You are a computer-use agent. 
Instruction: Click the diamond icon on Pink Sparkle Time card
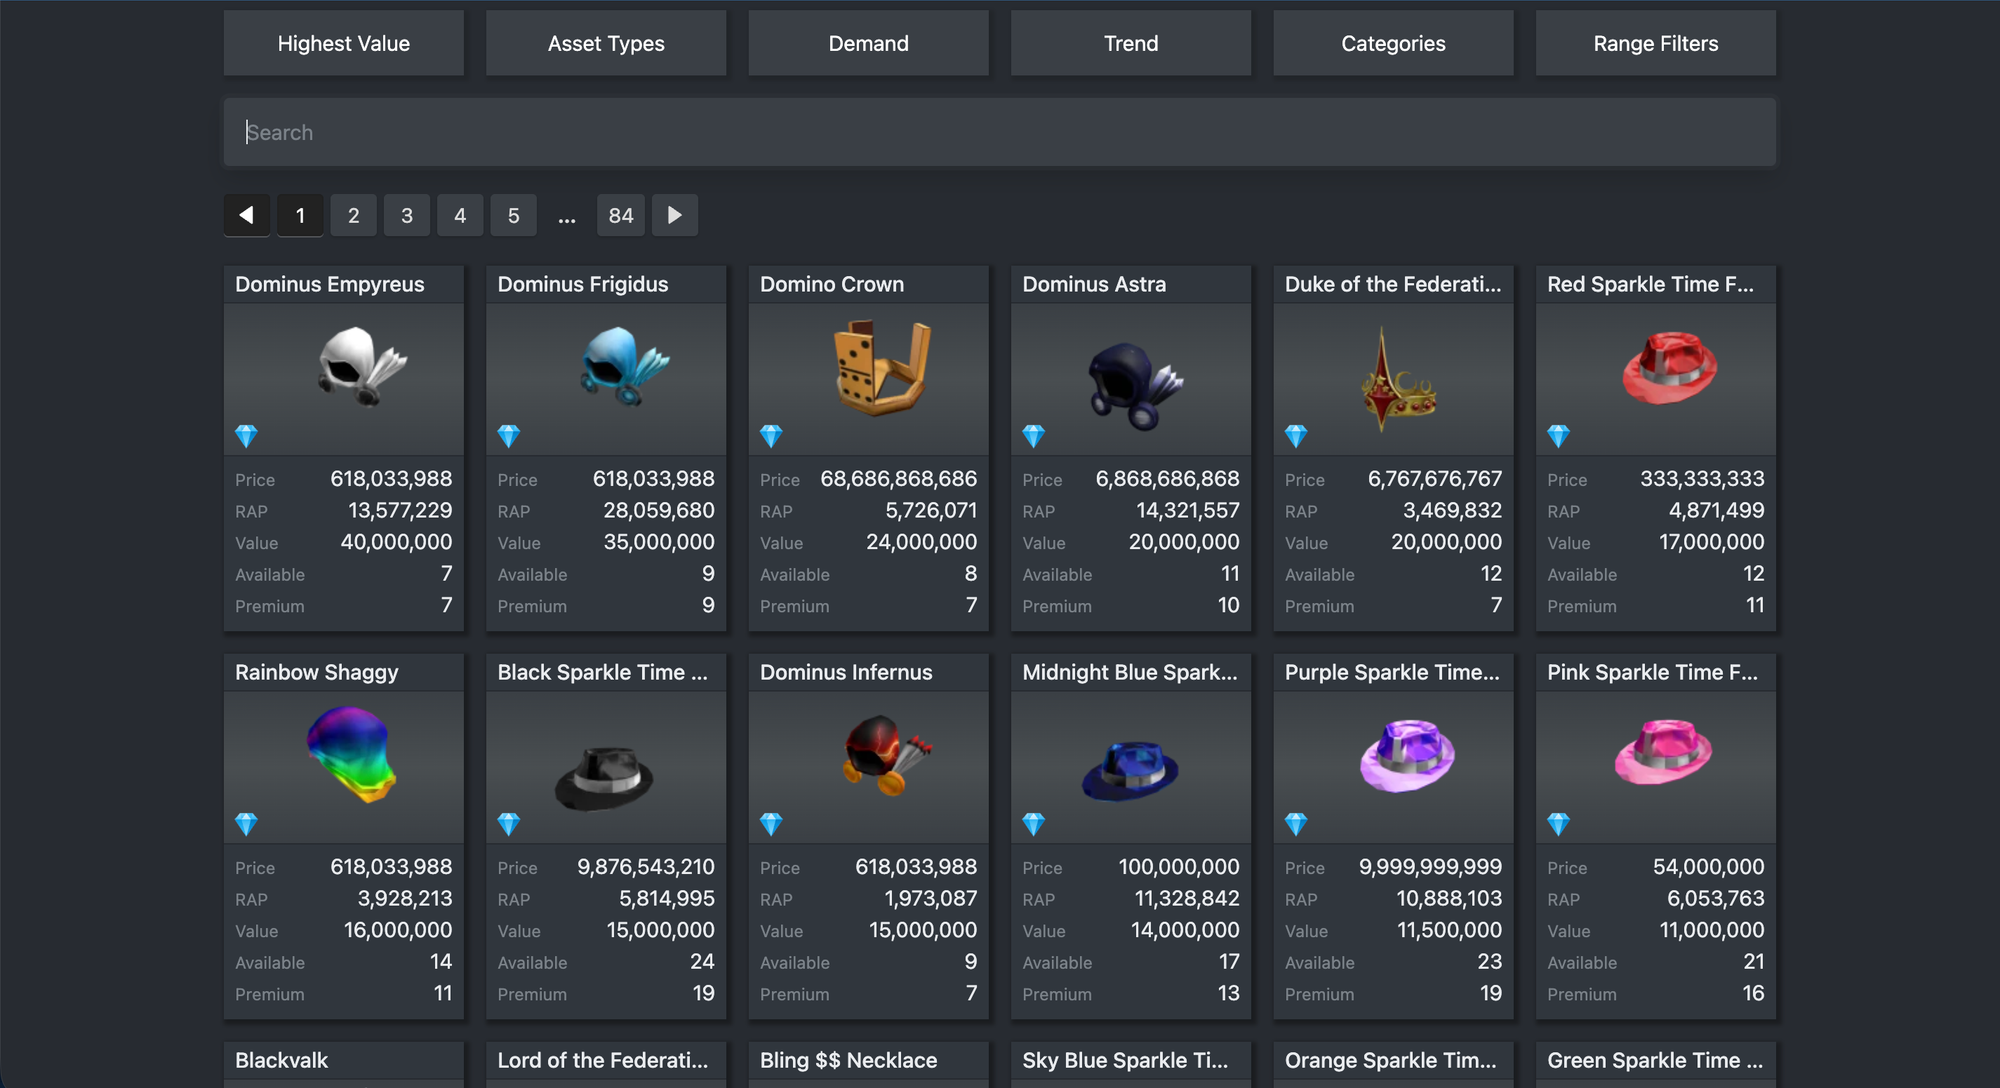tap(1558, 824)
